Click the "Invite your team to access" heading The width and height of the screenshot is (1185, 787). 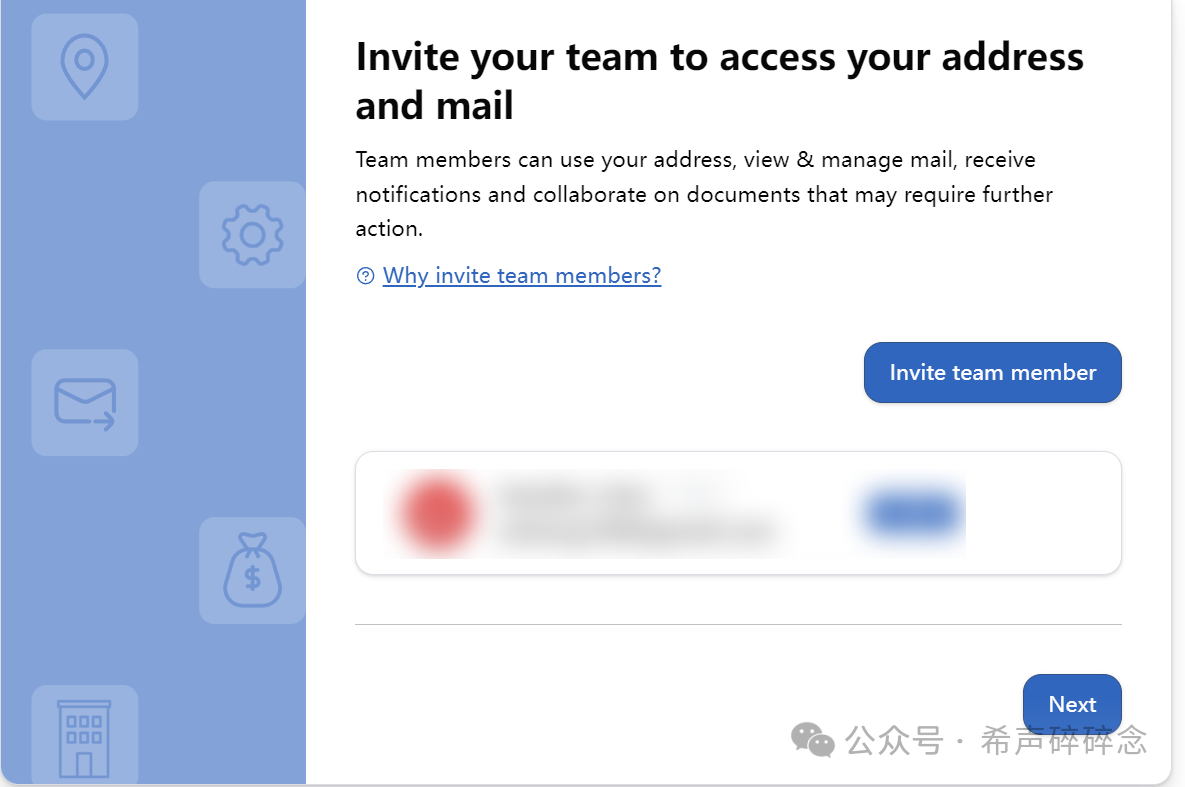click(x=719, y=80)
